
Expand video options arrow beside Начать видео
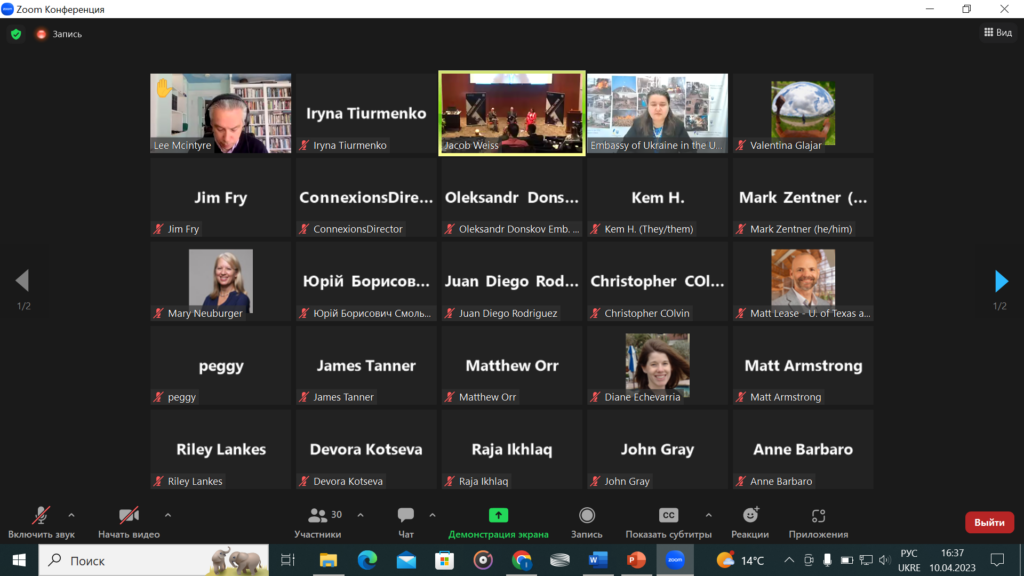tap(168, 515)
